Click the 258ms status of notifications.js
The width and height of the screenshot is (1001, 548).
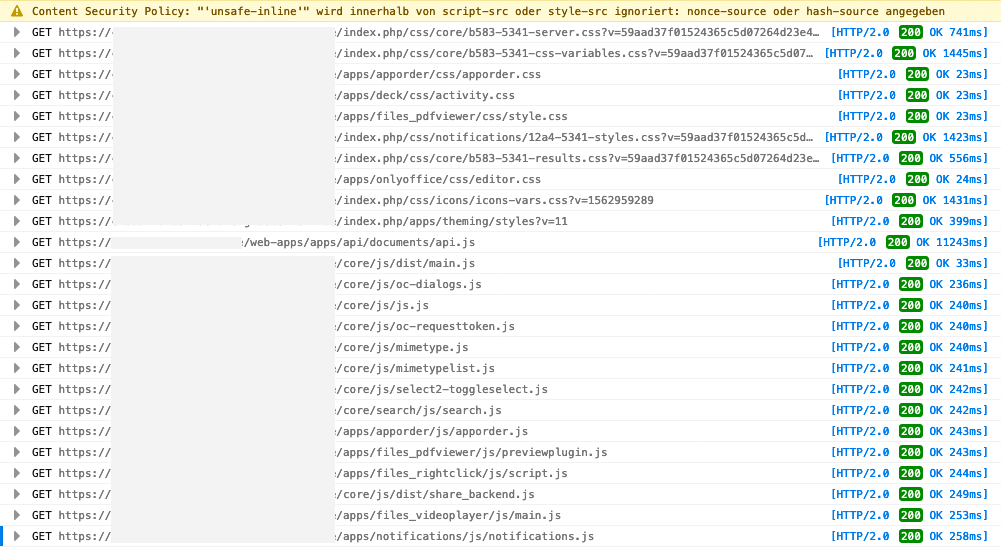[x=909, y=537]
